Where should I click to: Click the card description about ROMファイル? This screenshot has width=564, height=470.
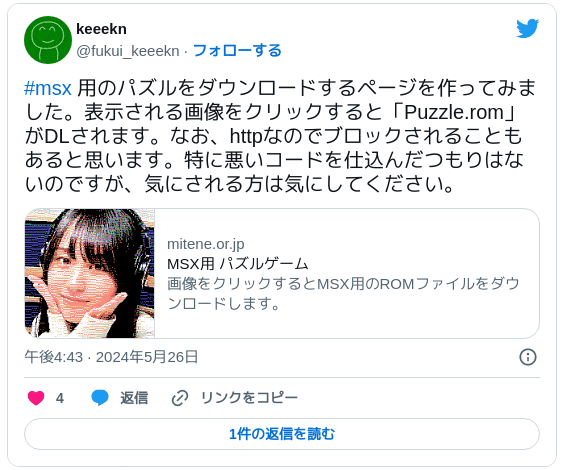point(344,294)
